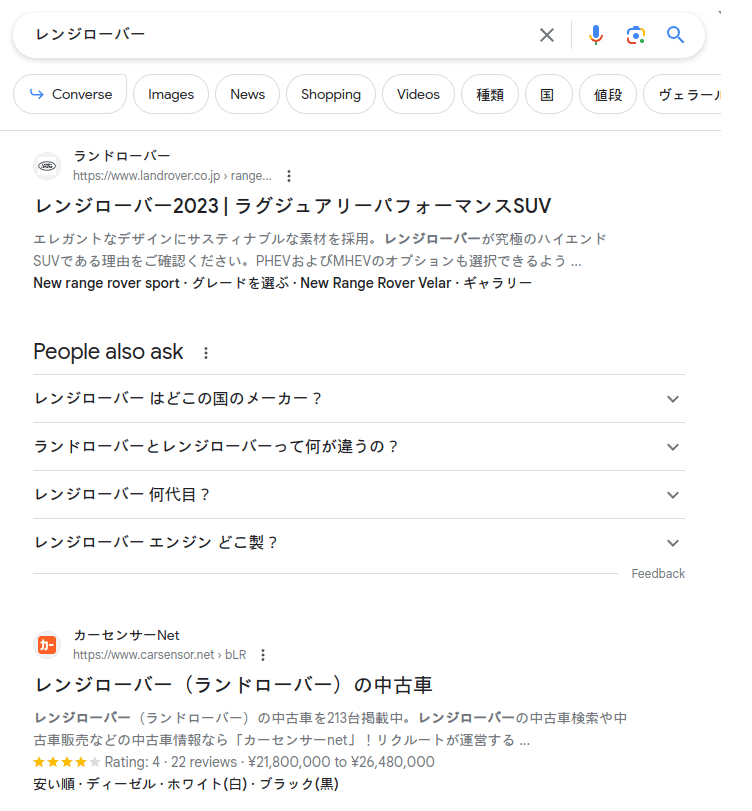This screenshot has width=752, height=811.
Task: Switch to the Images tab
Action: [171, 94]
